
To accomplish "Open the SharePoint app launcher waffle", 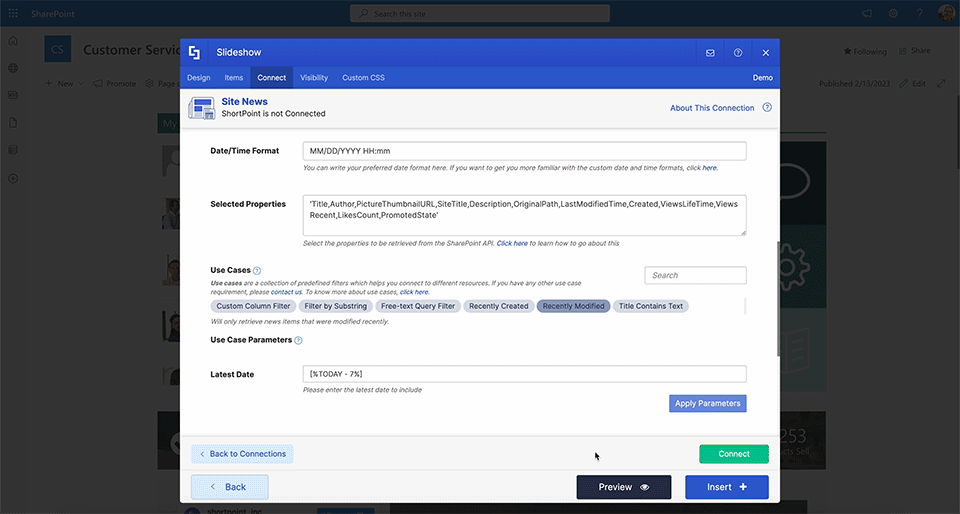I will [x=13, y=13].
